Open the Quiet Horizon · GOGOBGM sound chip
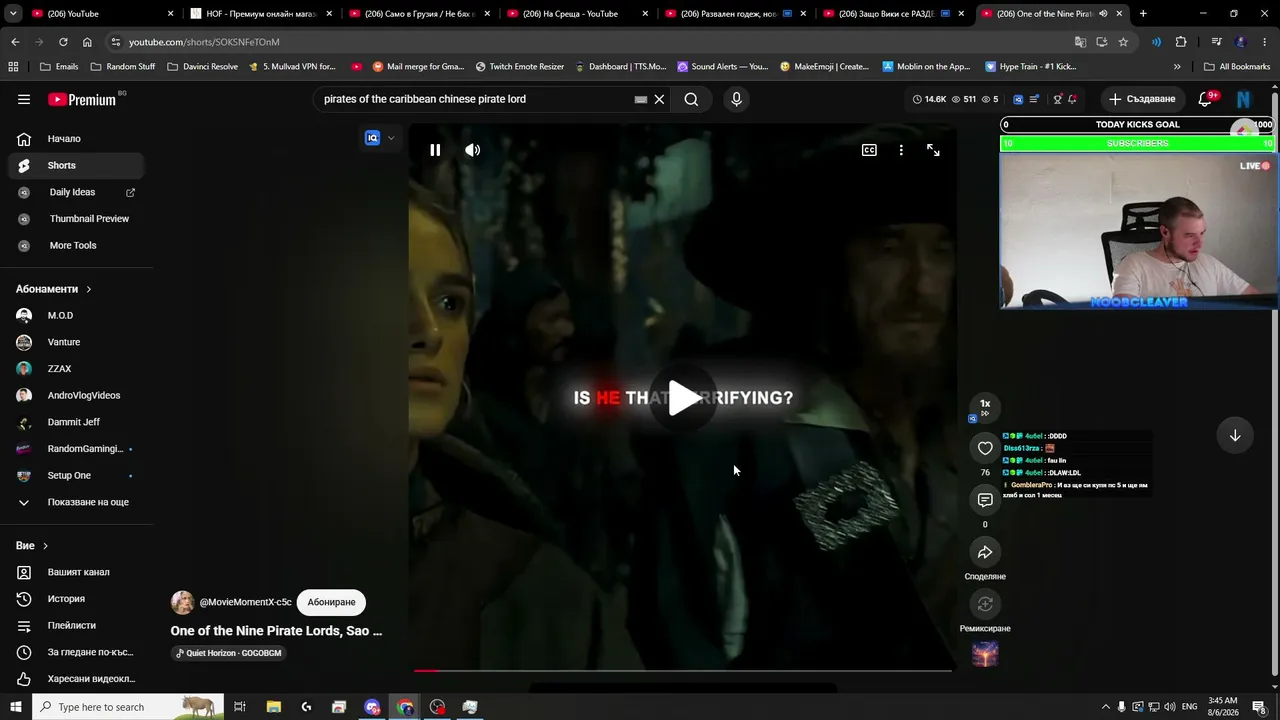Screen dimensions: 1280x720 229,653
